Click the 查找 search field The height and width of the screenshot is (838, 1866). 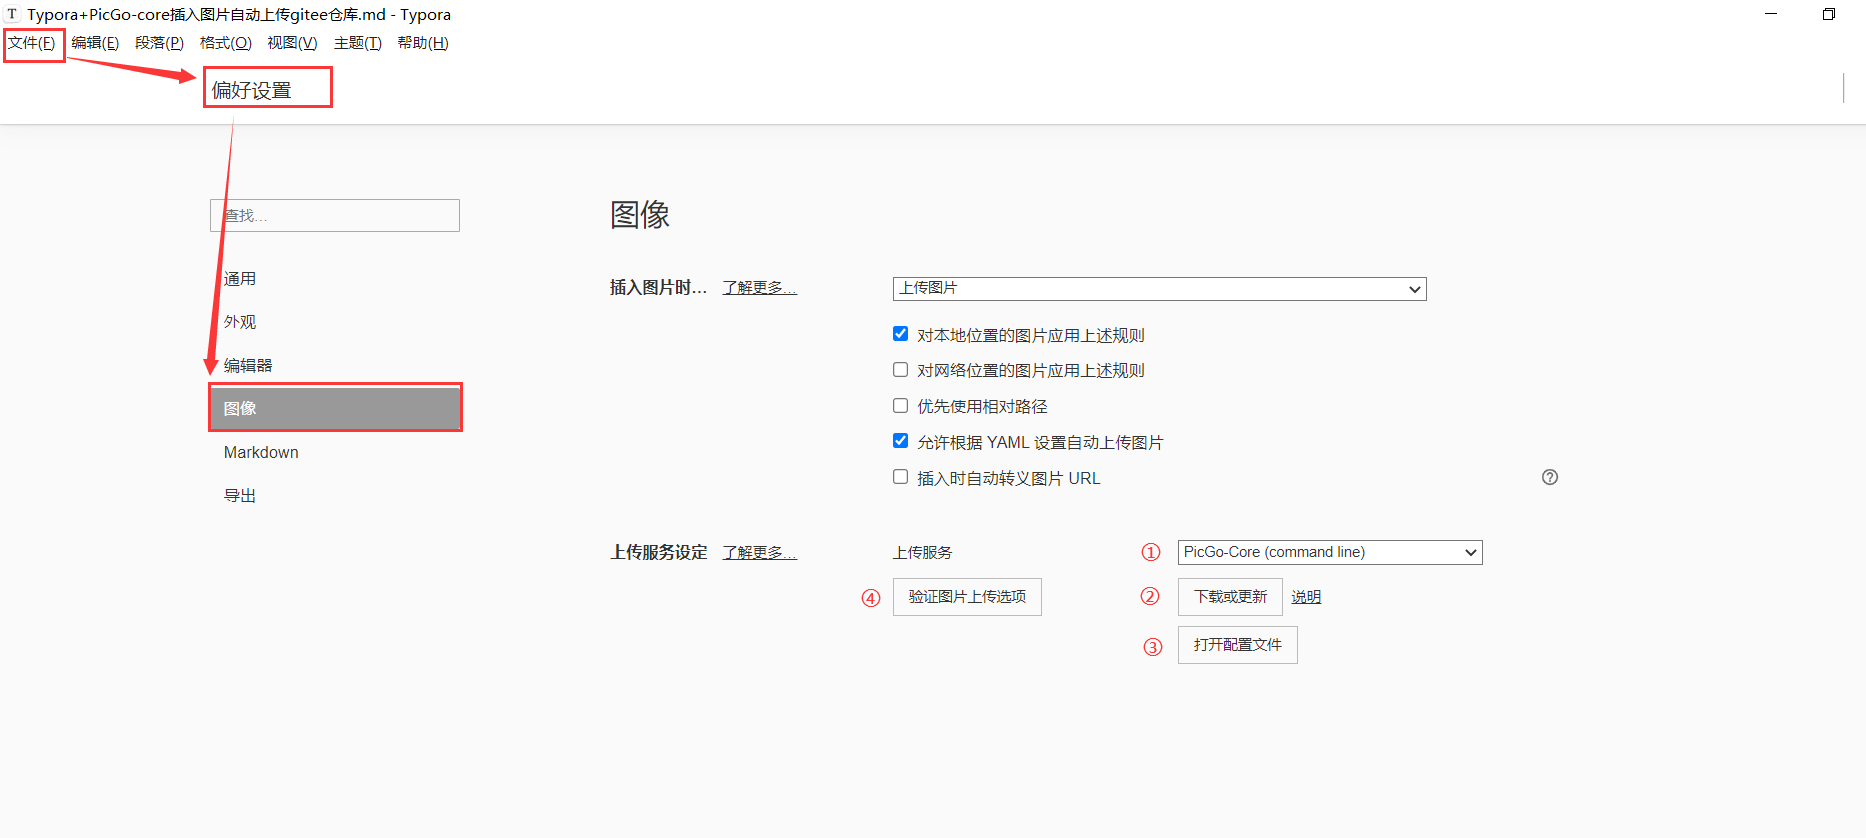coord(335,215)
